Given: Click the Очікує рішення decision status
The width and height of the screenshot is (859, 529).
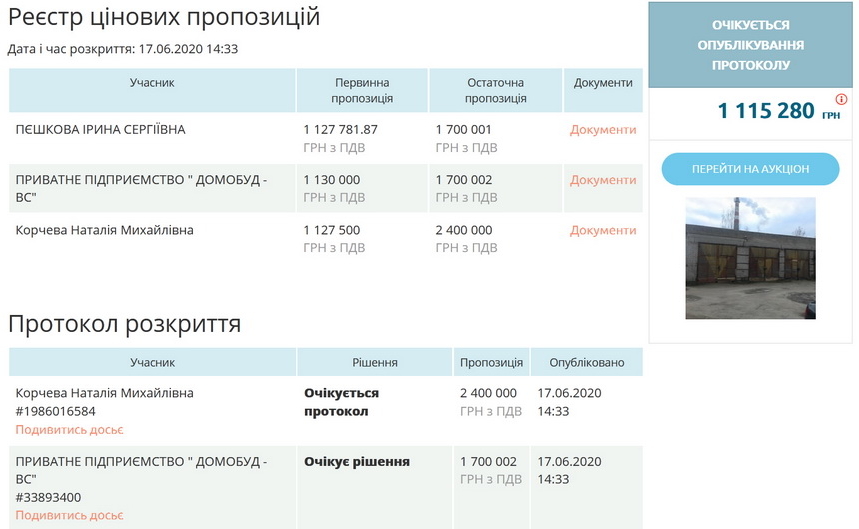Looking at the screenshot, I should (357, 462).
